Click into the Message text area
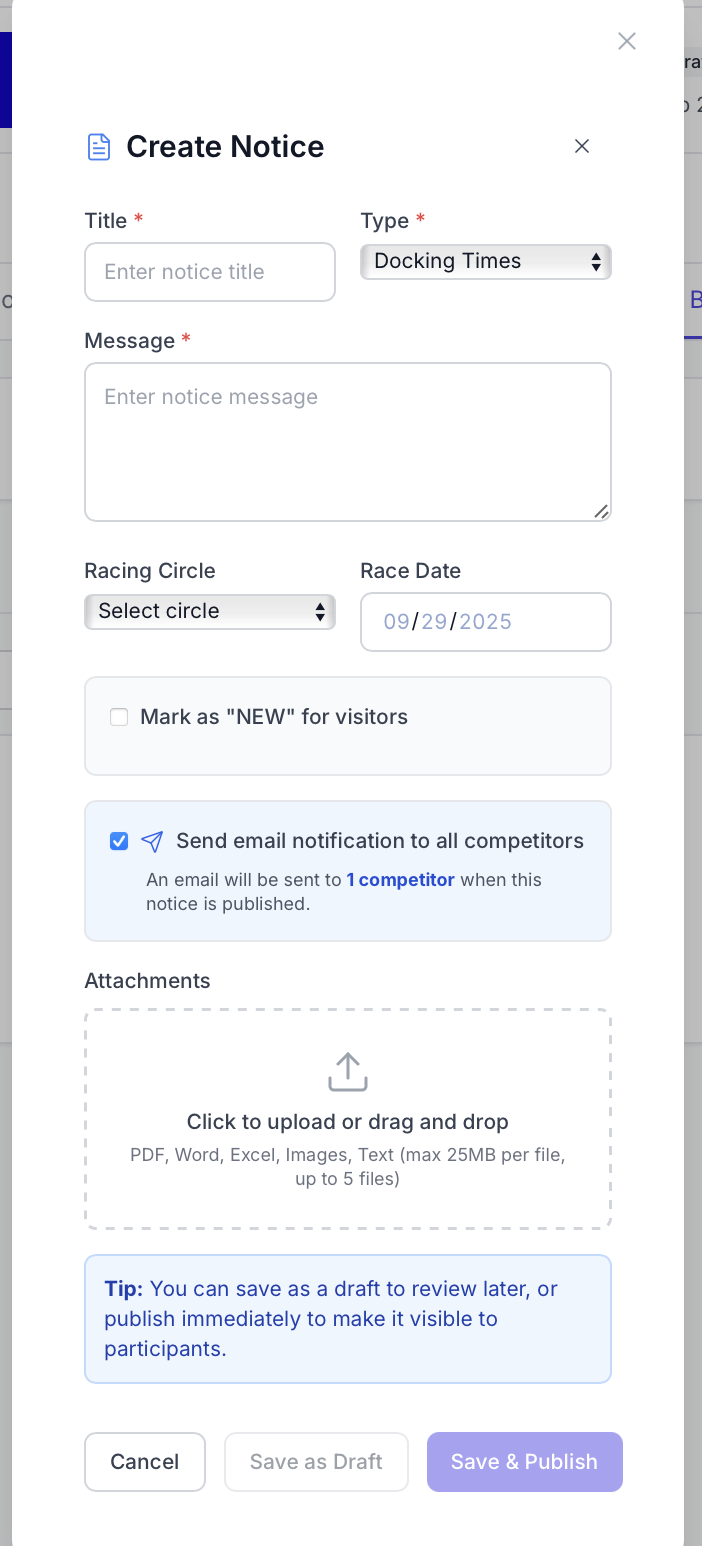The width and height of the screenshot is (702, 1546). click(x=348, y=442)
